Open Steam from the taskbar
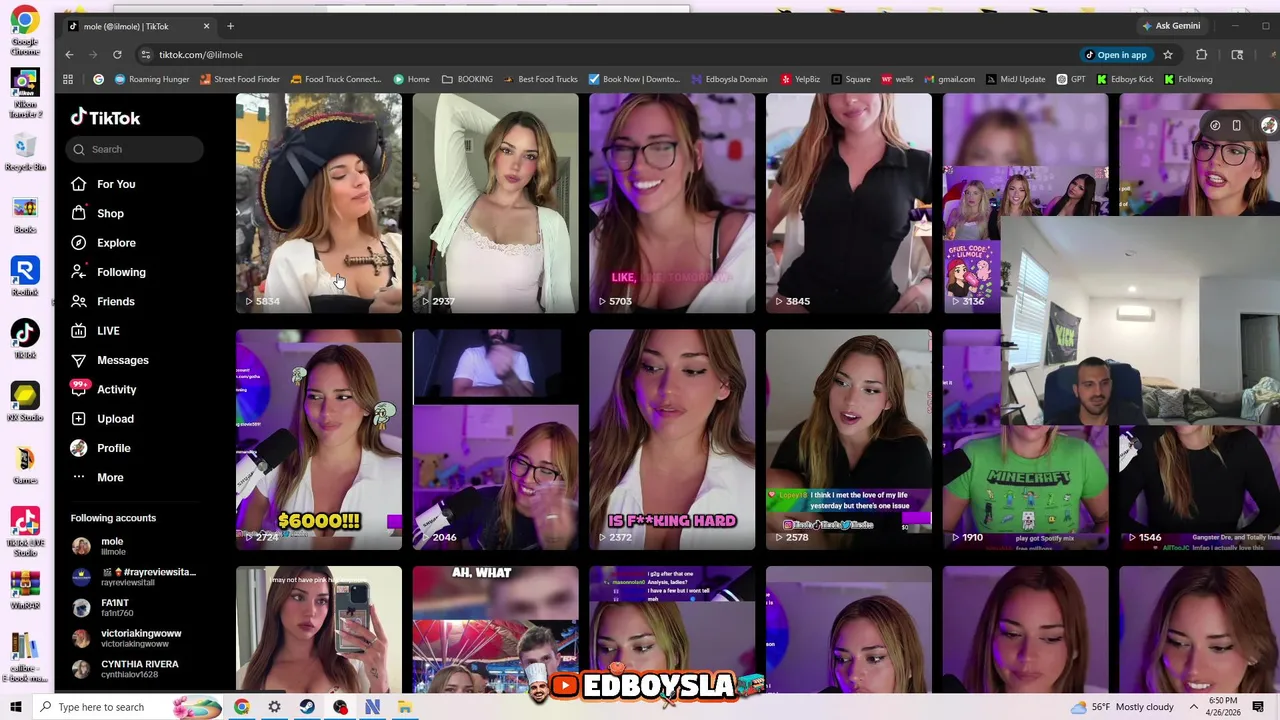Screen dimensions: 1280x720 307,707
